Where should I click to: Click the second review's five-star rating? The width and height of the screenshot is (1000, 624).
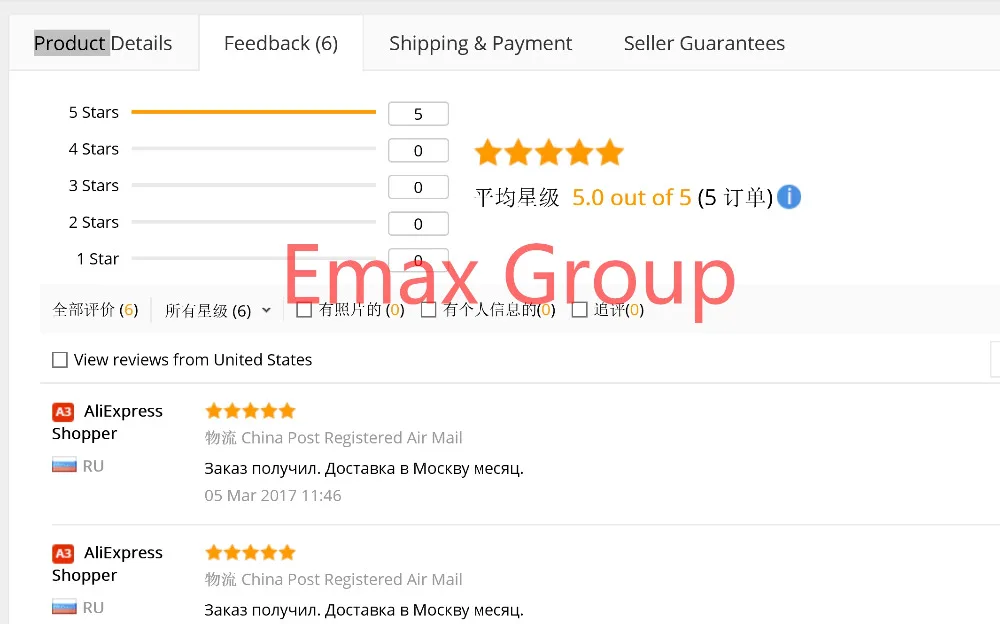250,553
